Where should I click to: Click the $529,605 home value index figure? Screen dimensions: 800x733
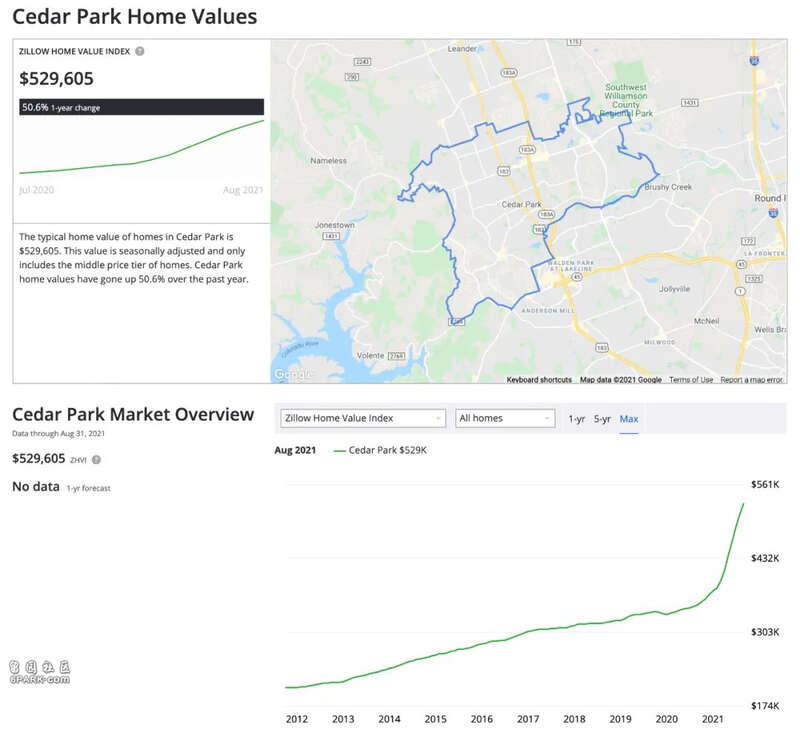56,79
